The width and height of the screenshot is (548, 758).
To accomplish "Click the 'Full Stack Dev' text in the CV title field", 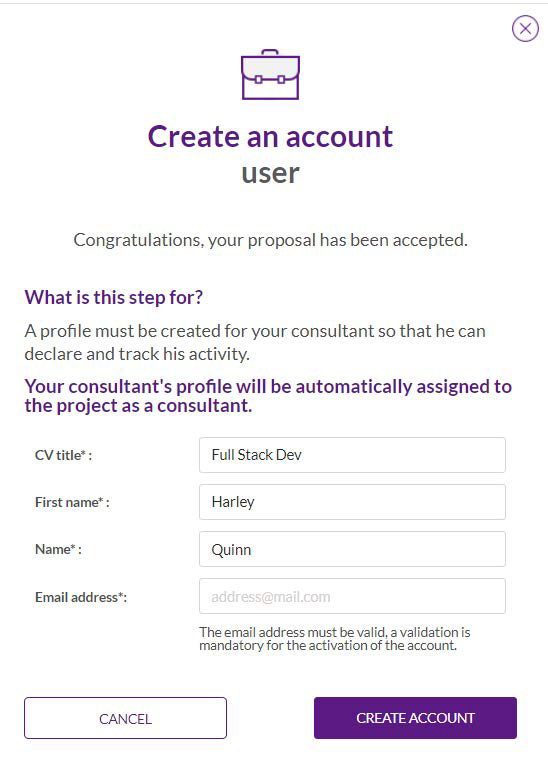I will [x=257, y=455].
